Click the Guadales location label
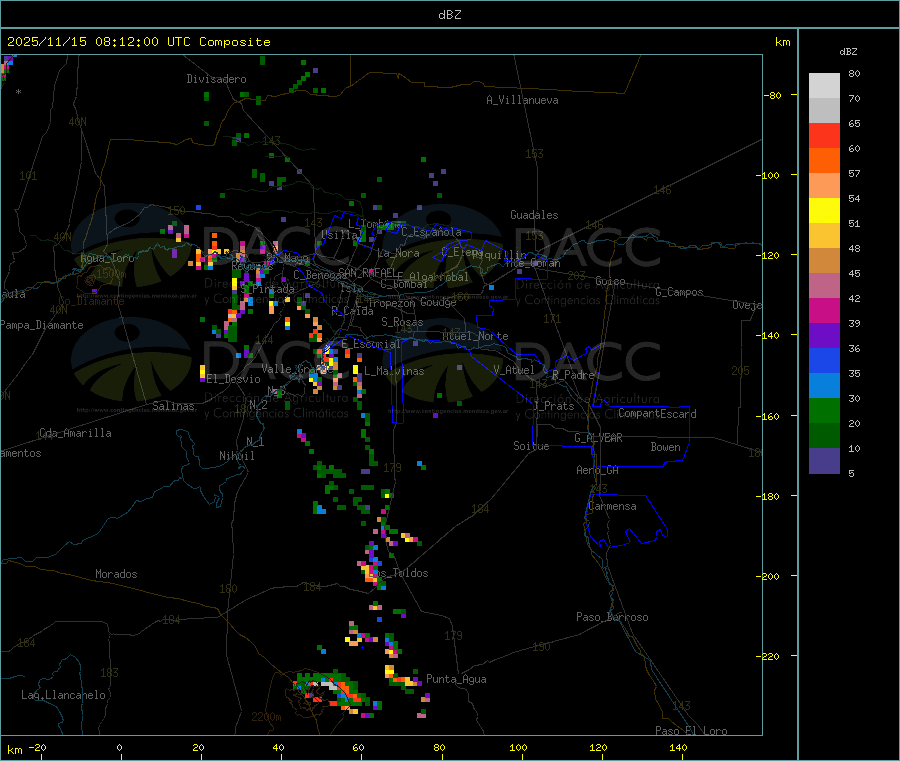 click(x=534, y=215)
